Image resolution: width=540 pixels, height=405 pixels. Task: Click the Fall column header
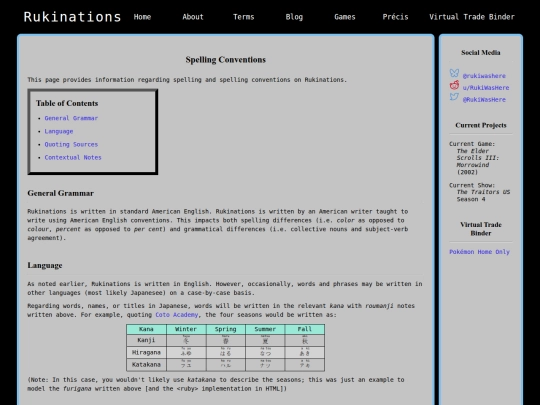[x=305, y=329]
